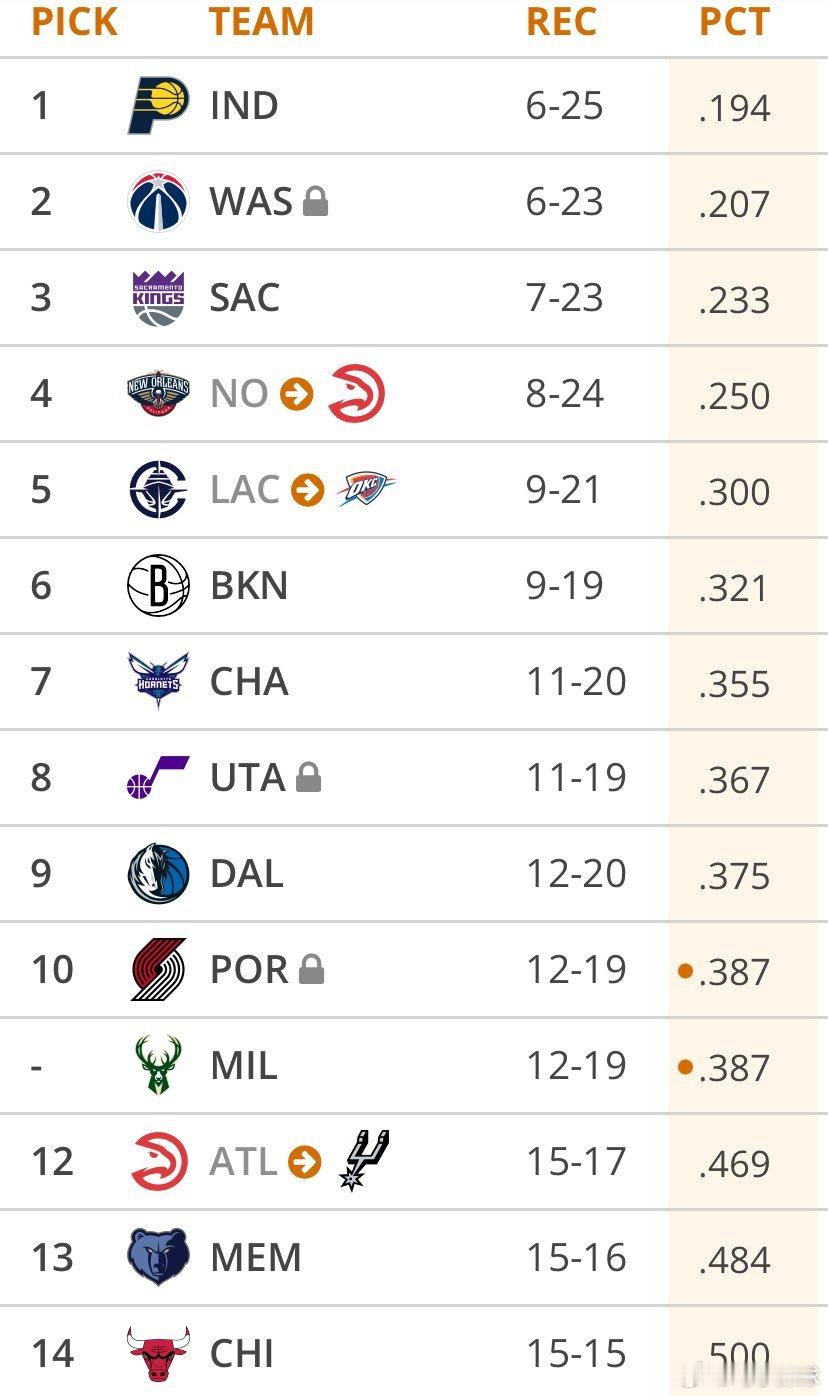Click the lock icon beside WAS
The height and width of the screenshot is (1396, 828).
(x=315, y=203)
